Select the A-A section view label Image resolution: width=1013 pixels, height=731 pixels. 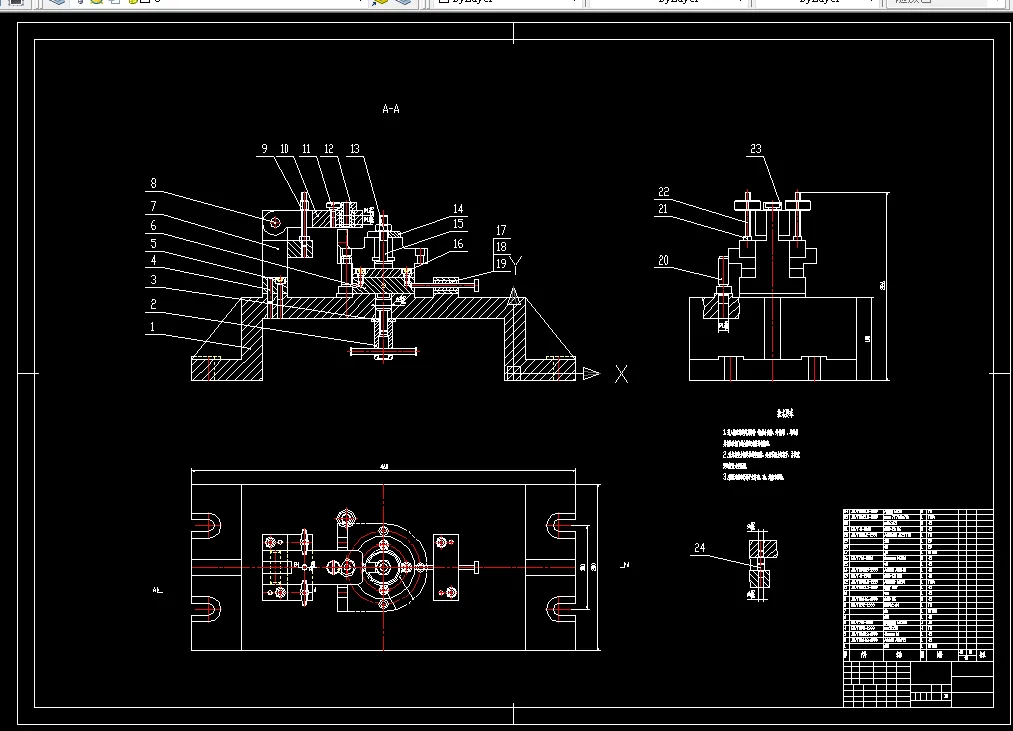pos(391,109)
